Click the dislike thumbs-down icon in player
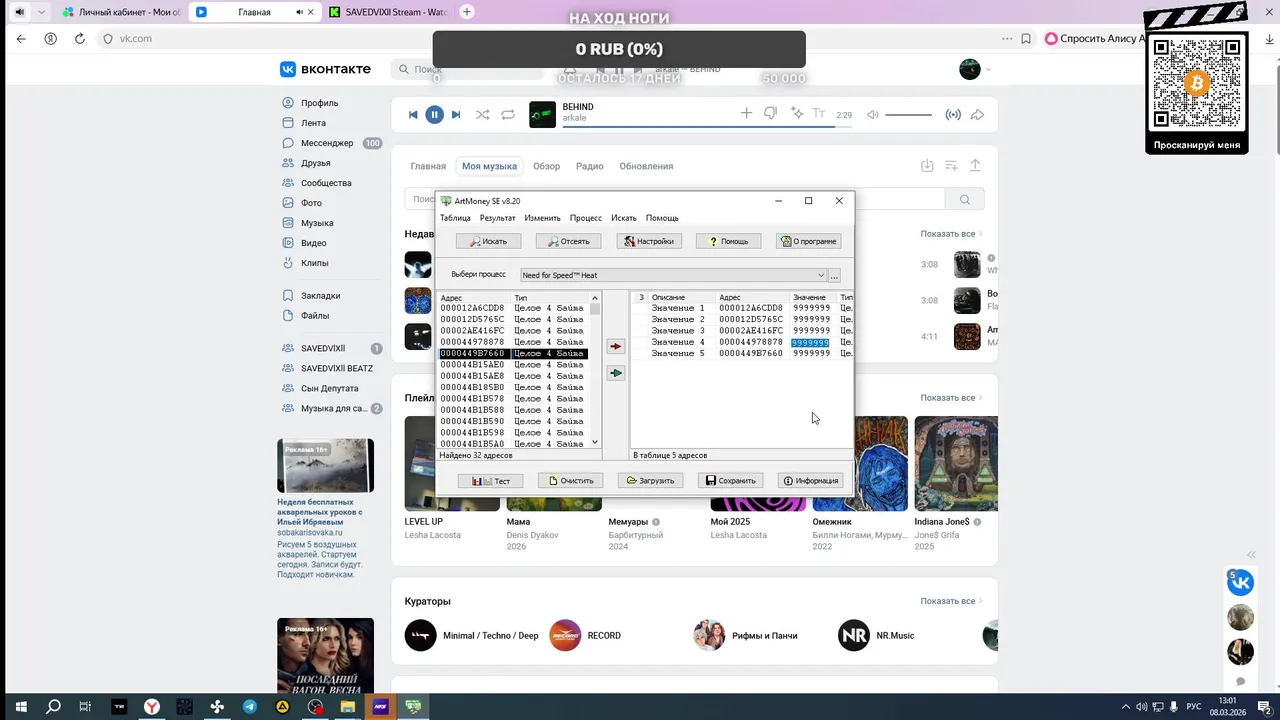The image size is (1280, 720). point(771,114)
